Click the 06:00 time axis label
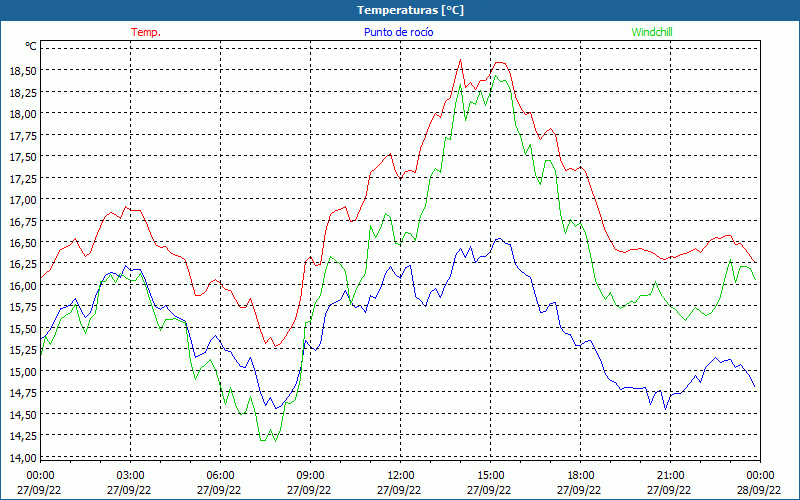Image resolution: width=800 pixels, height=500 pixels. 220,476
